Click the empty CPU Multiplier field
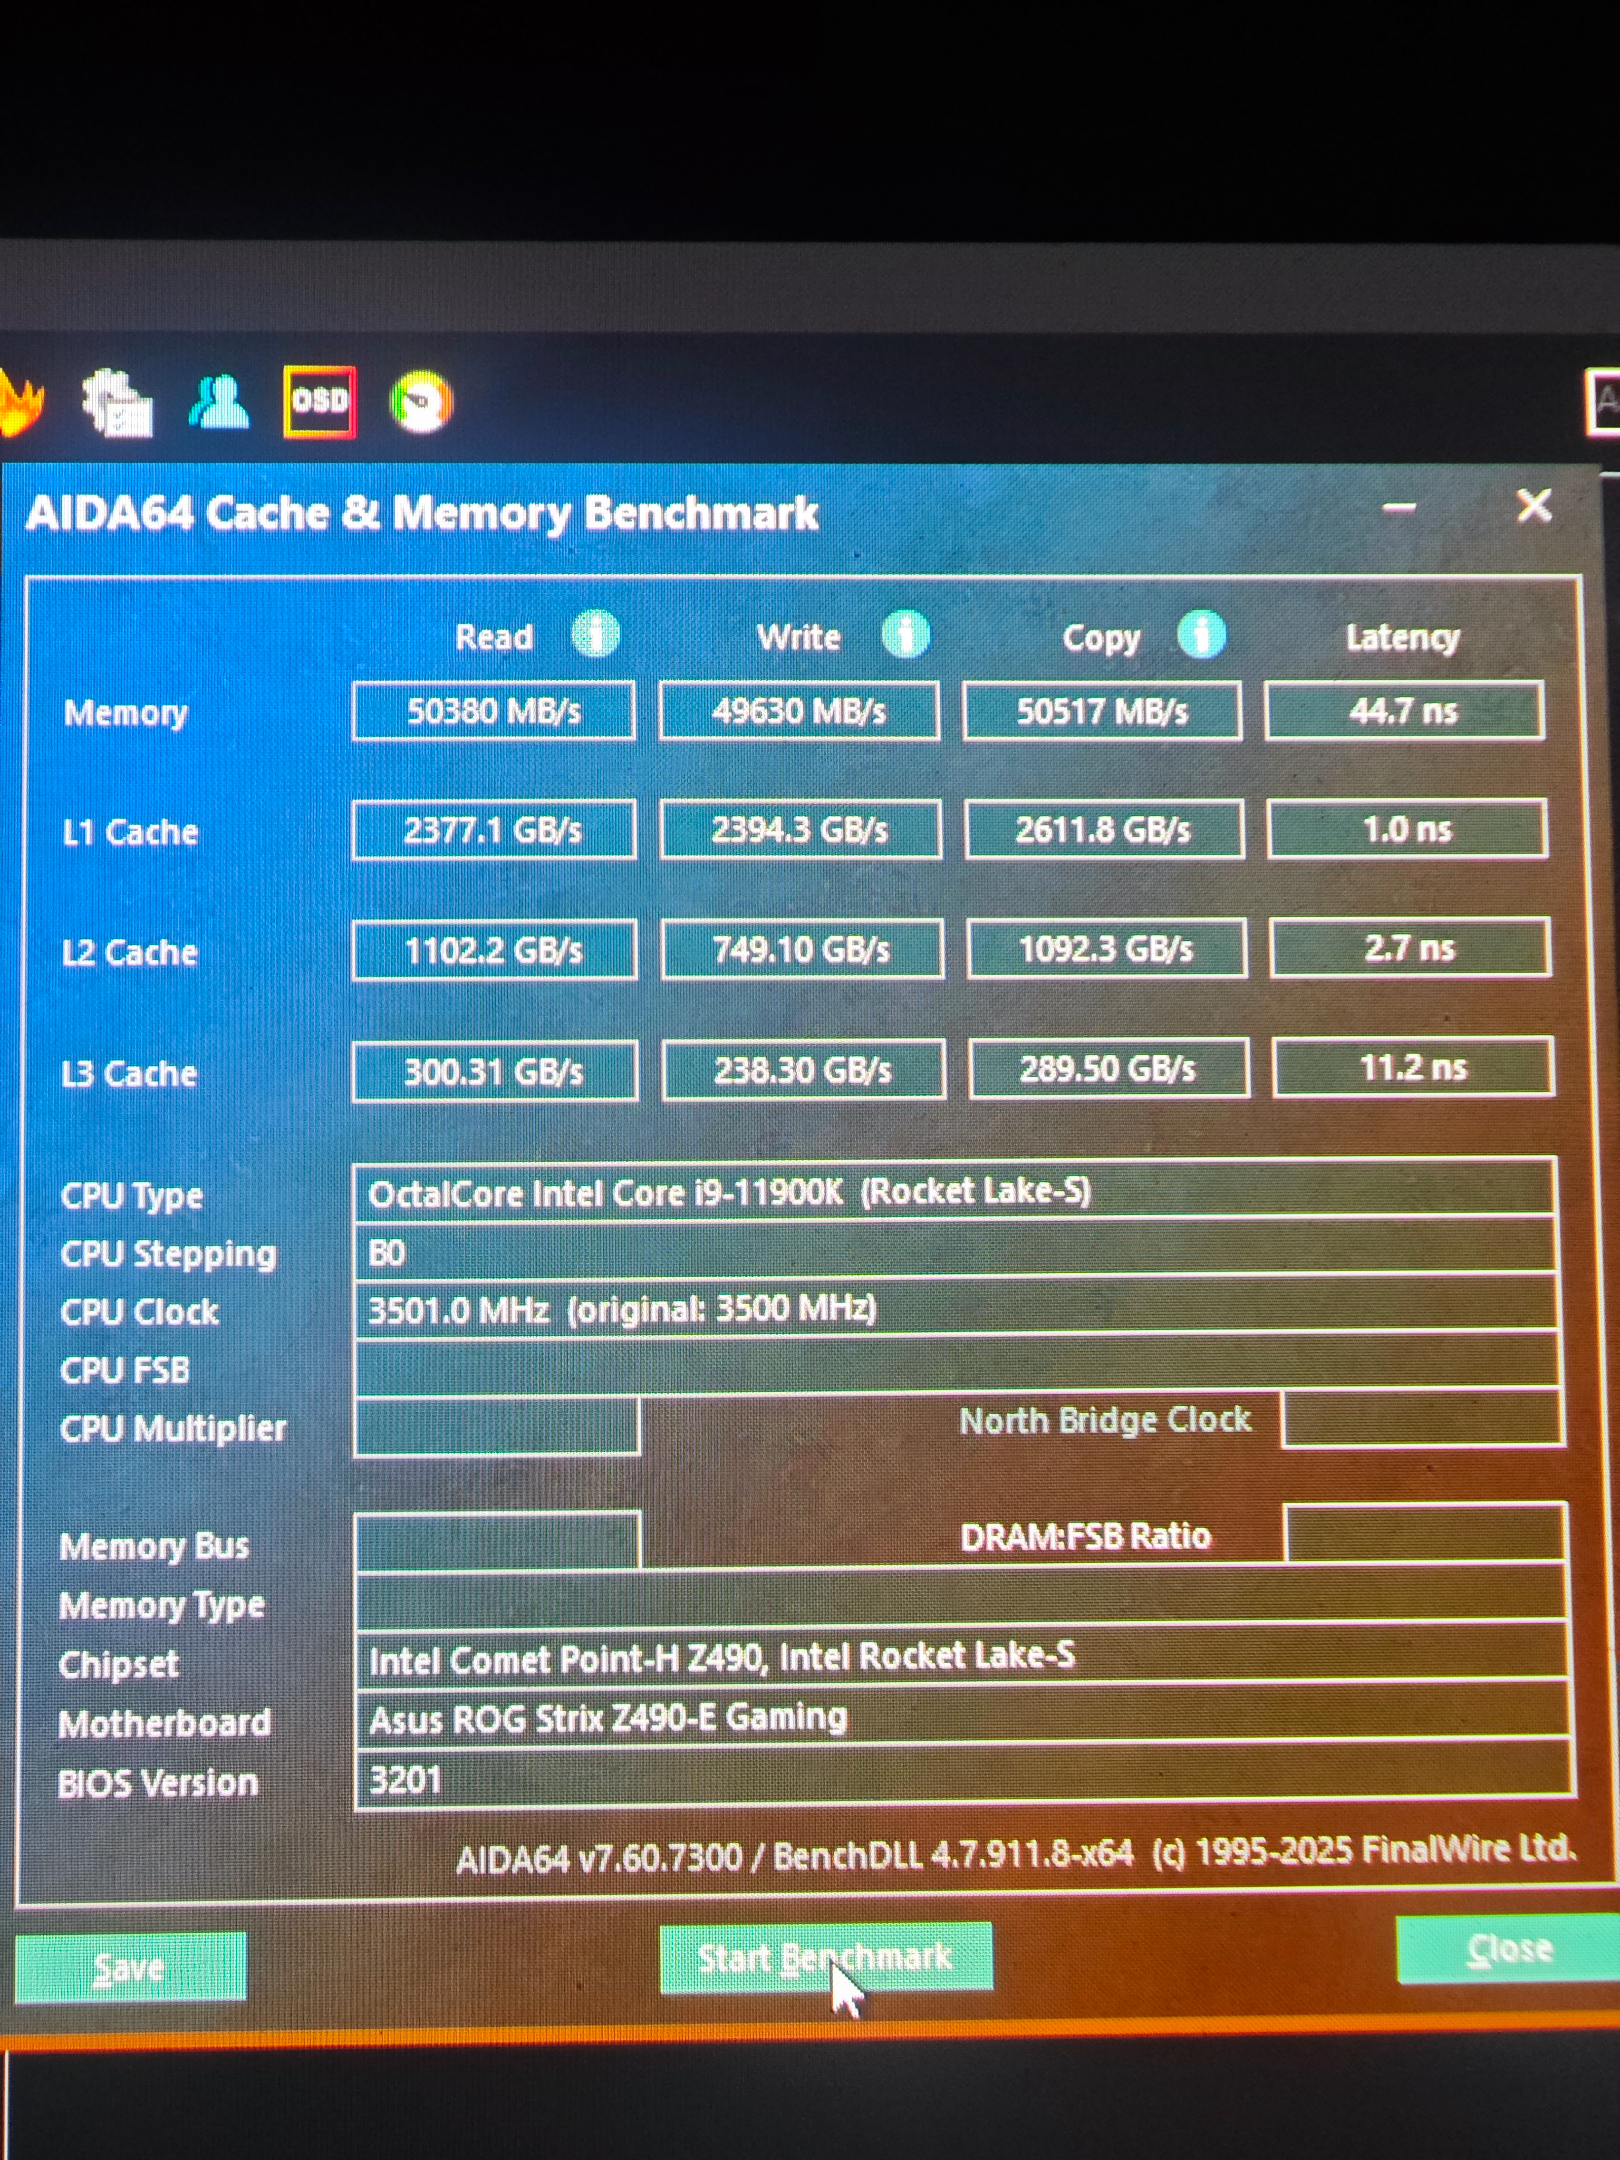 497,1425
